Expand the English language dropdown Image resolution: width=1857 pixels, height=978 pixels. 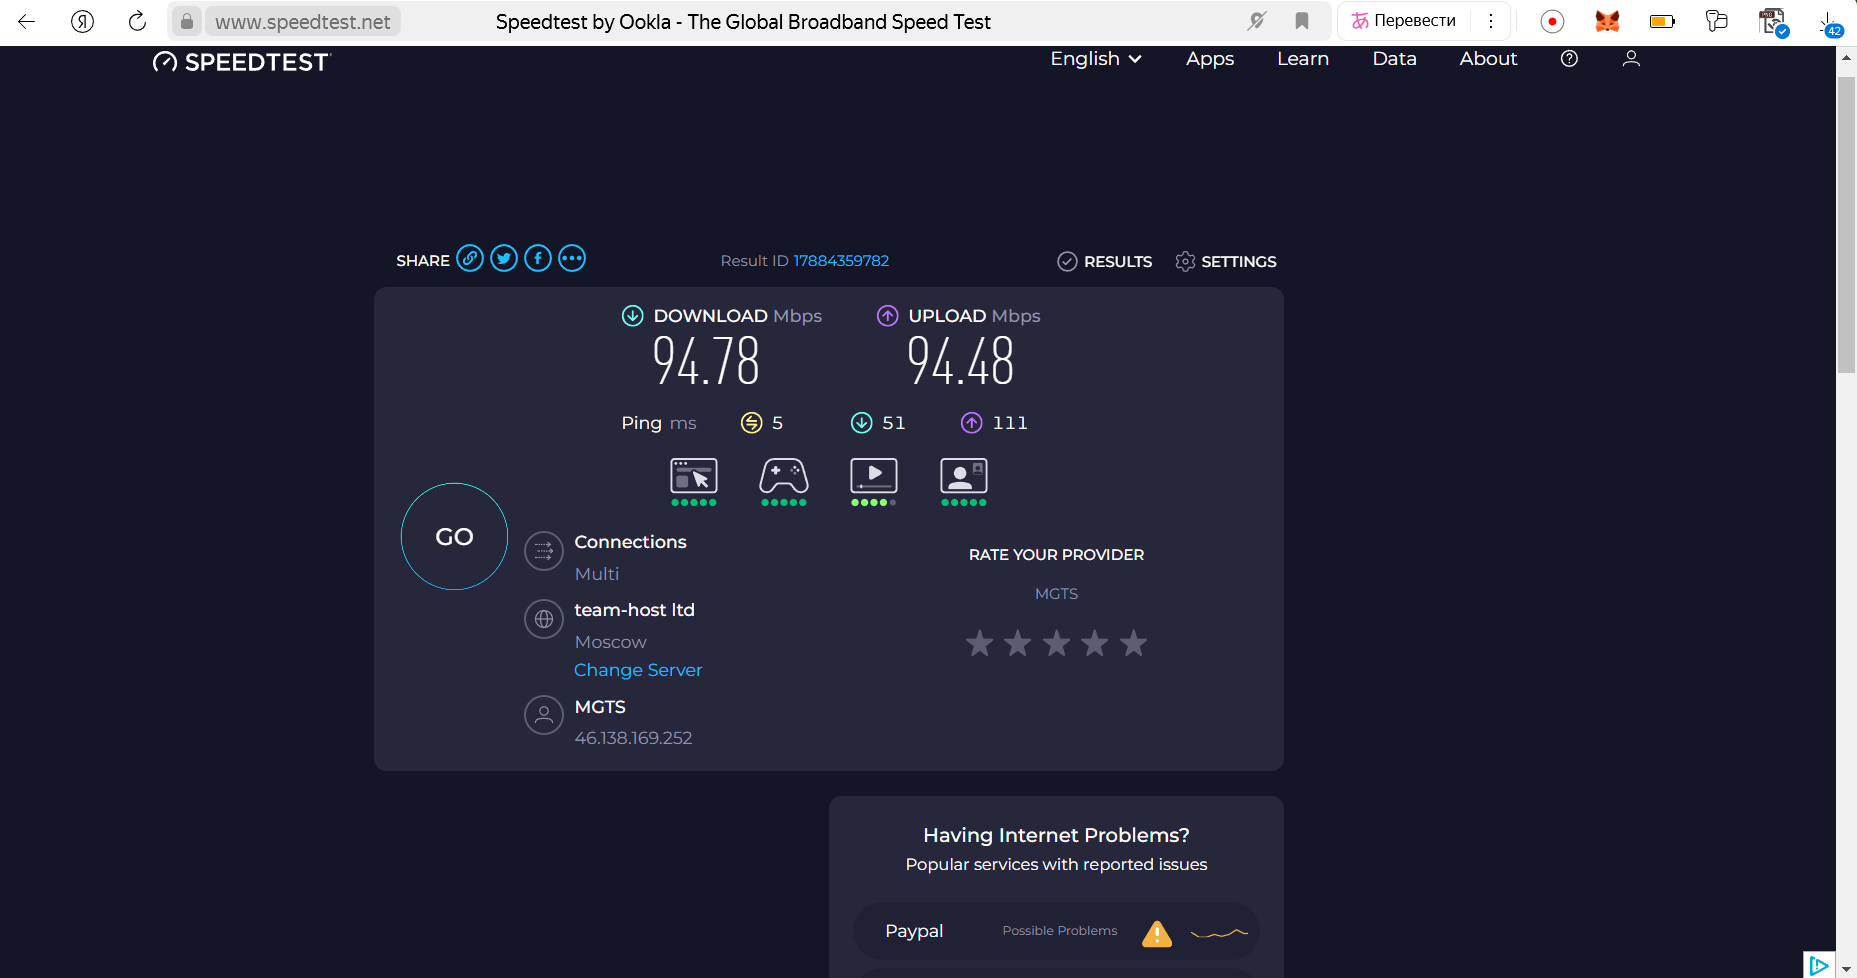[1096, 59]
